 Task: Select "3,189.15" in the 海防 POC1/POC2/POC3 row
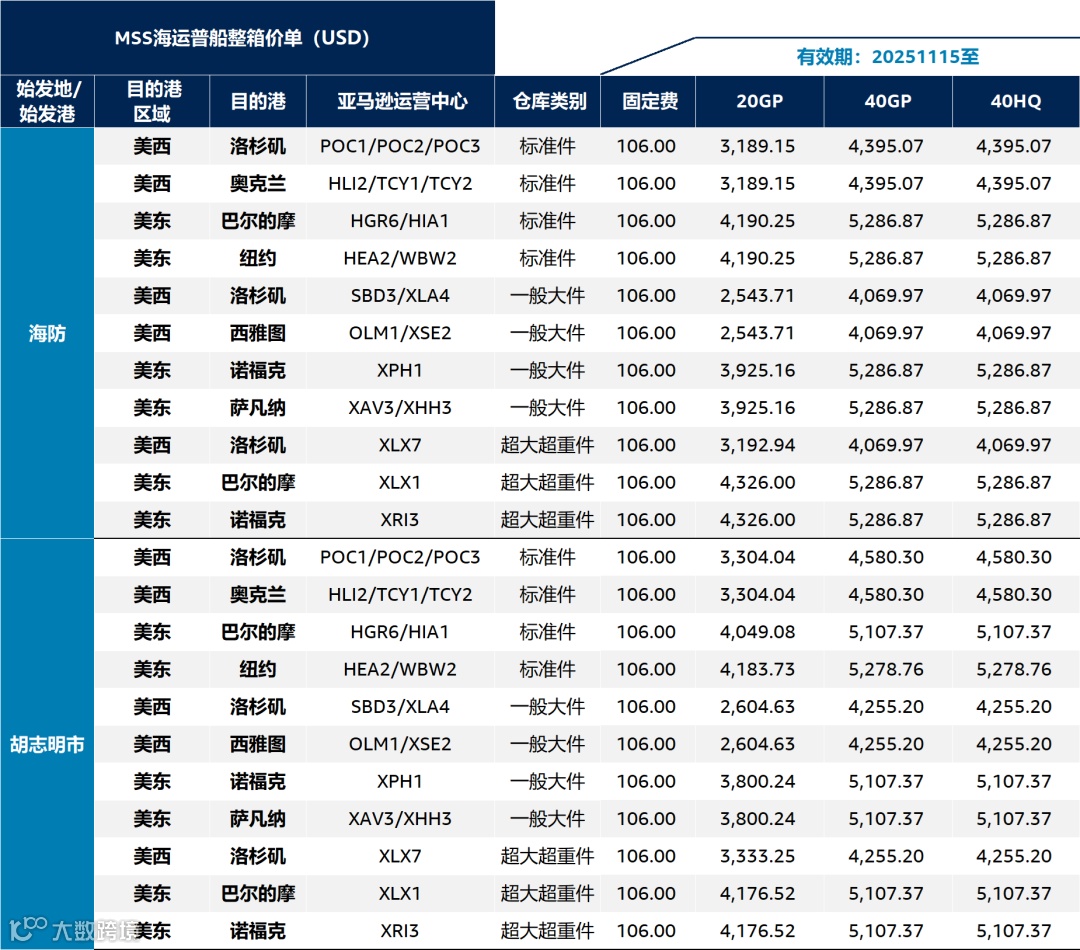pyautogui.click(x=758, y=146)
